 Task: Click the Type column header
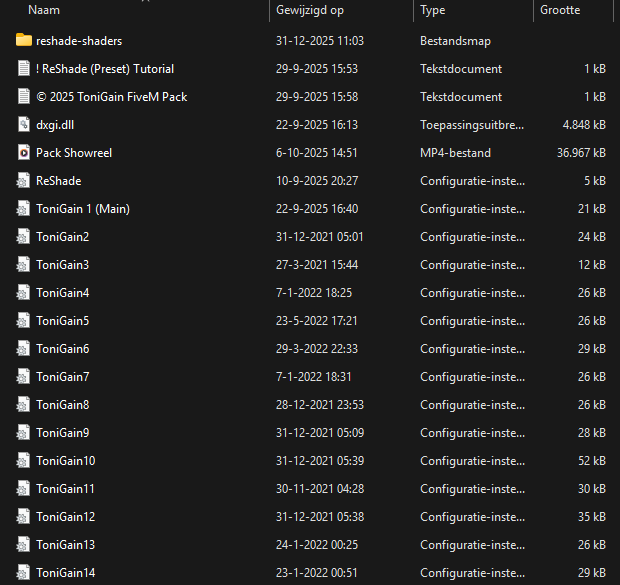[x=433, y=10]
